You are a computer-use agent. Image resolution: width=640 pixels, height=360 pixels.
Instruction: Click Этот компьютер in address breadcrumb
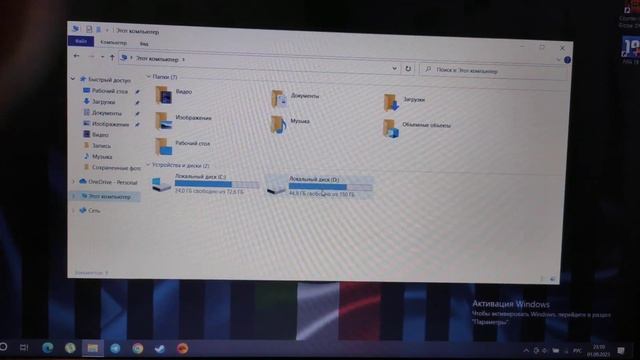[157, 59]
